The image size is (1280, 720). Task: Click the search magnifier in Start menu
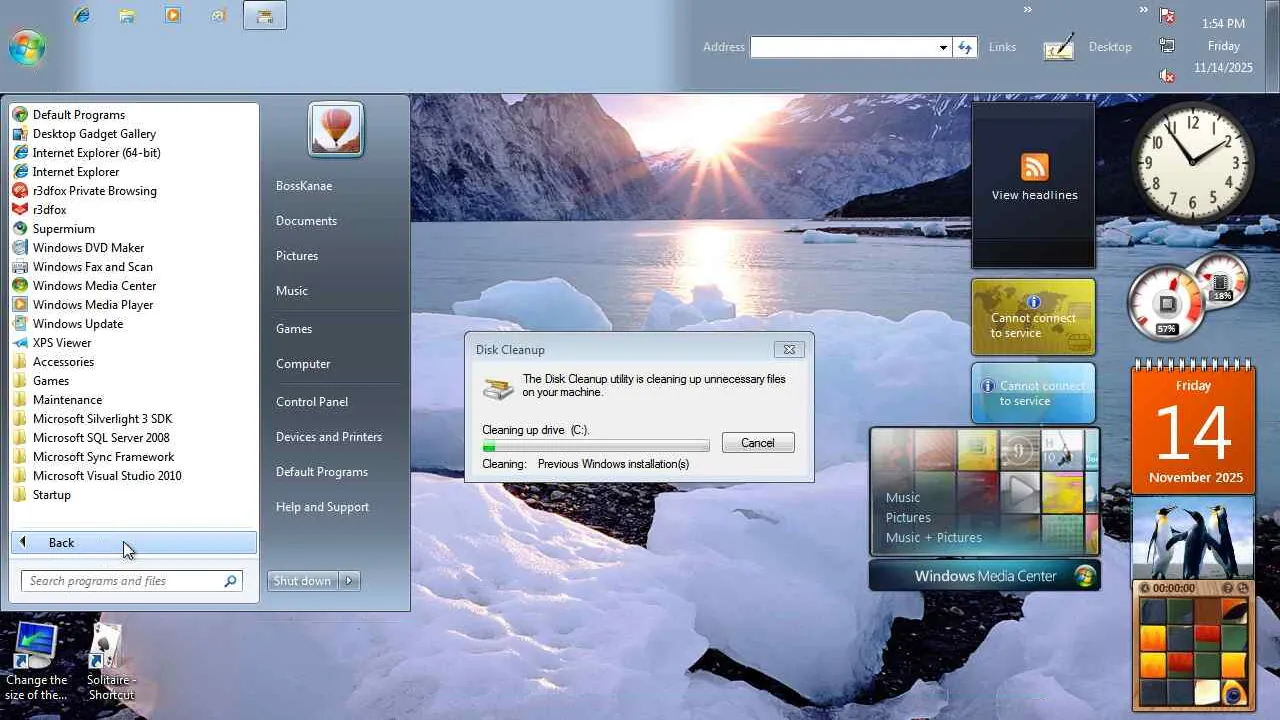231,581
